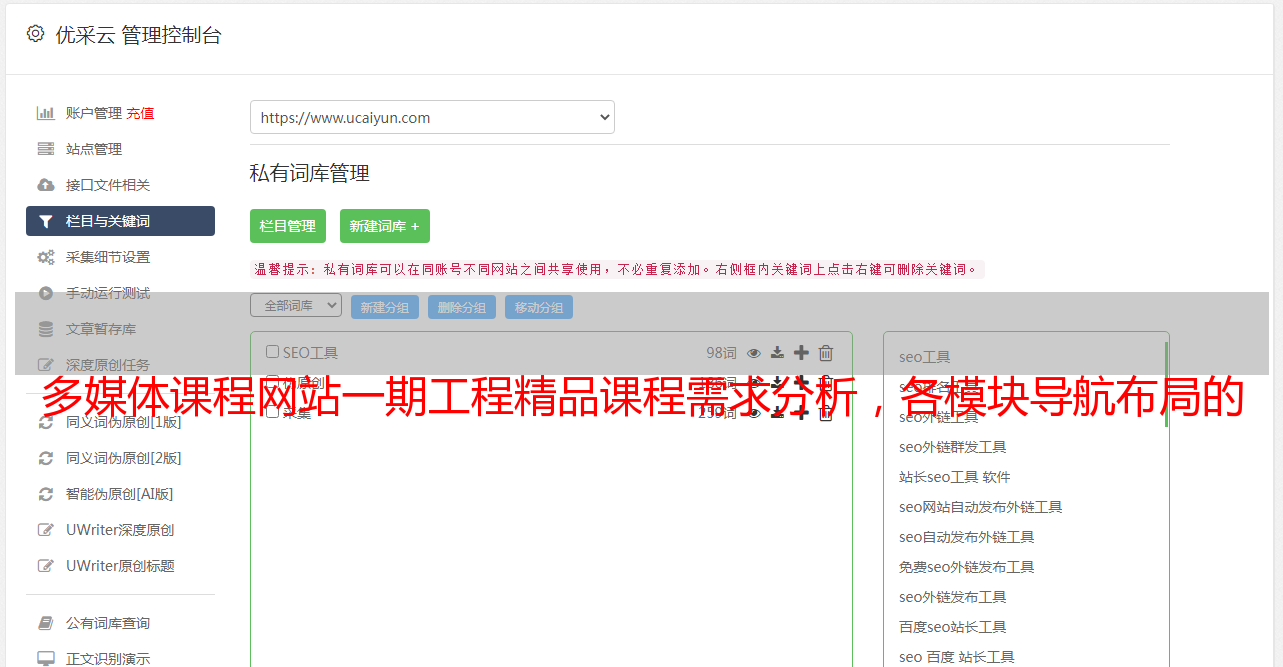1283x667 pixels.
Task: Open UWriter原创标题 sidebar item
Action: [x=120, y=566]
